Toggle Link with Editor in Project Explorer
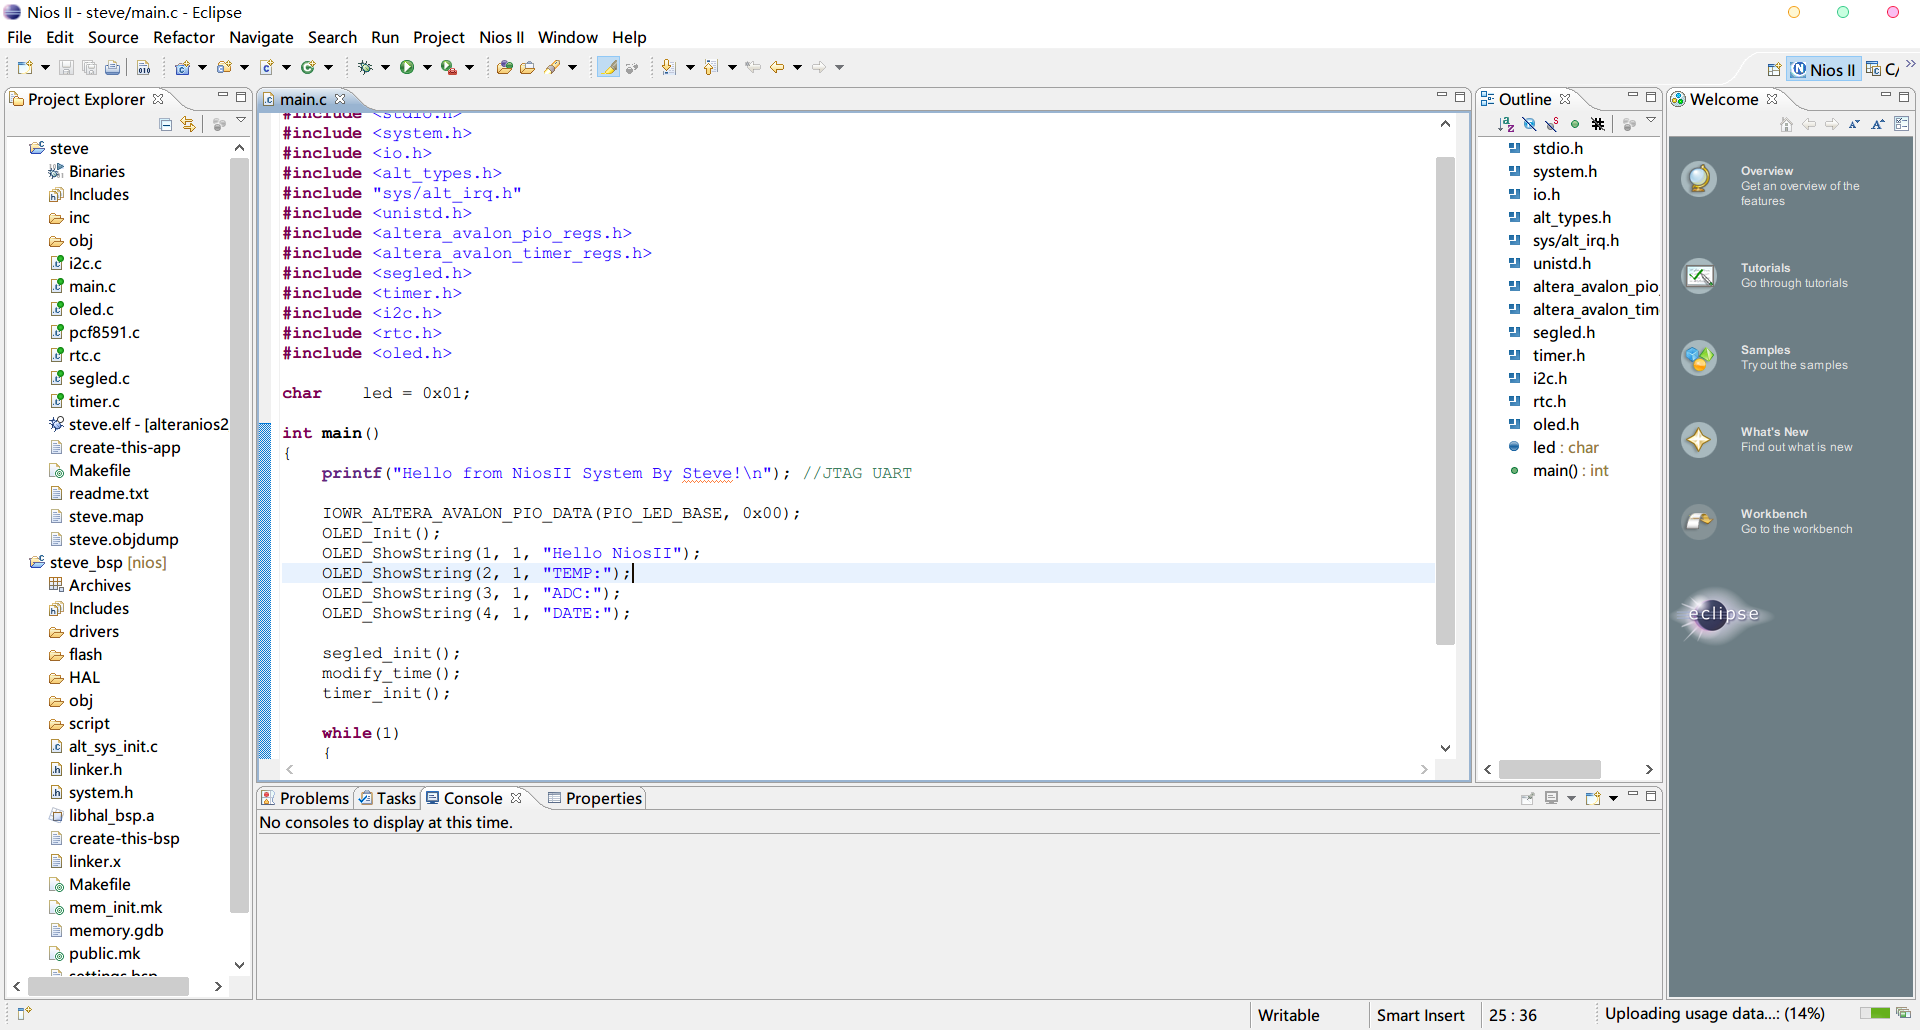1920x1030 pixels. [188, 124]
